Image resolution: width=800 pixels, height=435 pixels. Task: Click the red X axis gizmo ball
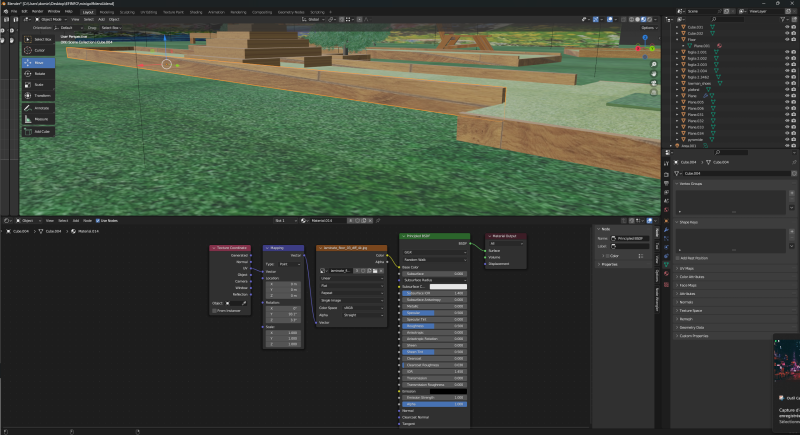point(638,48)
